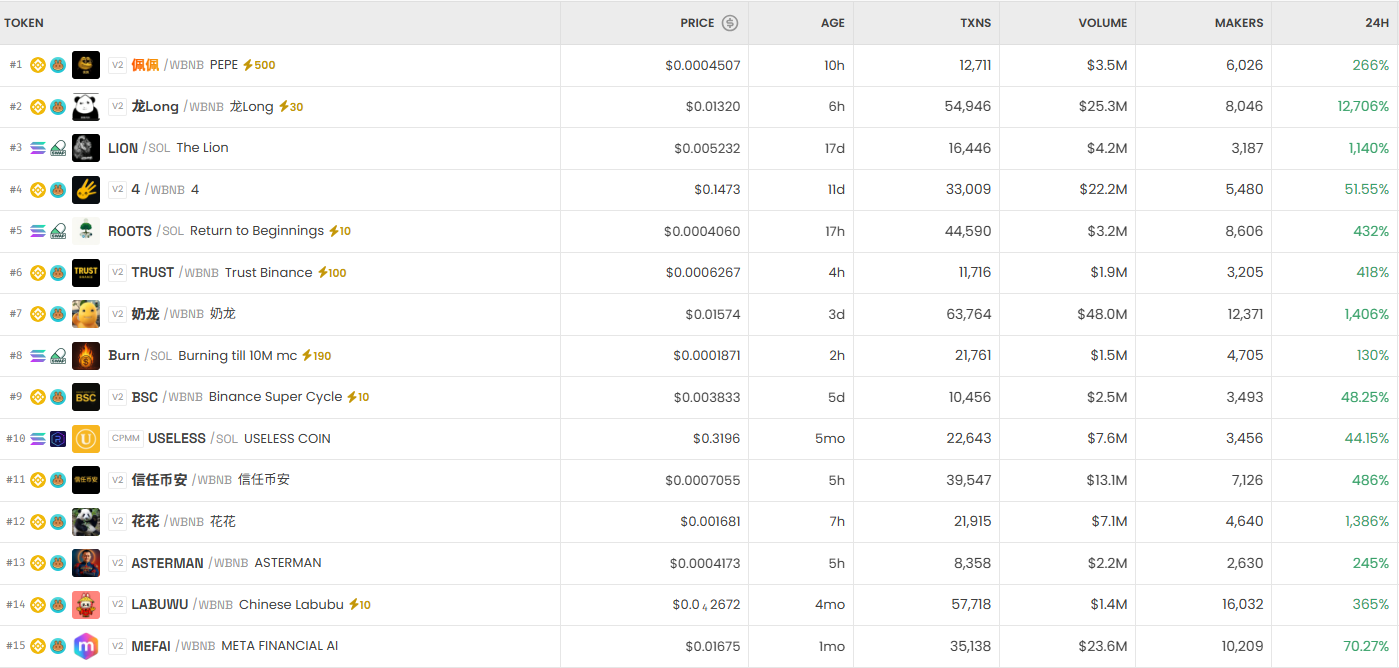Select the BNB Chain icon on the PEPE row
This screenshot has height=668, width=1399.
coord(38,64)
